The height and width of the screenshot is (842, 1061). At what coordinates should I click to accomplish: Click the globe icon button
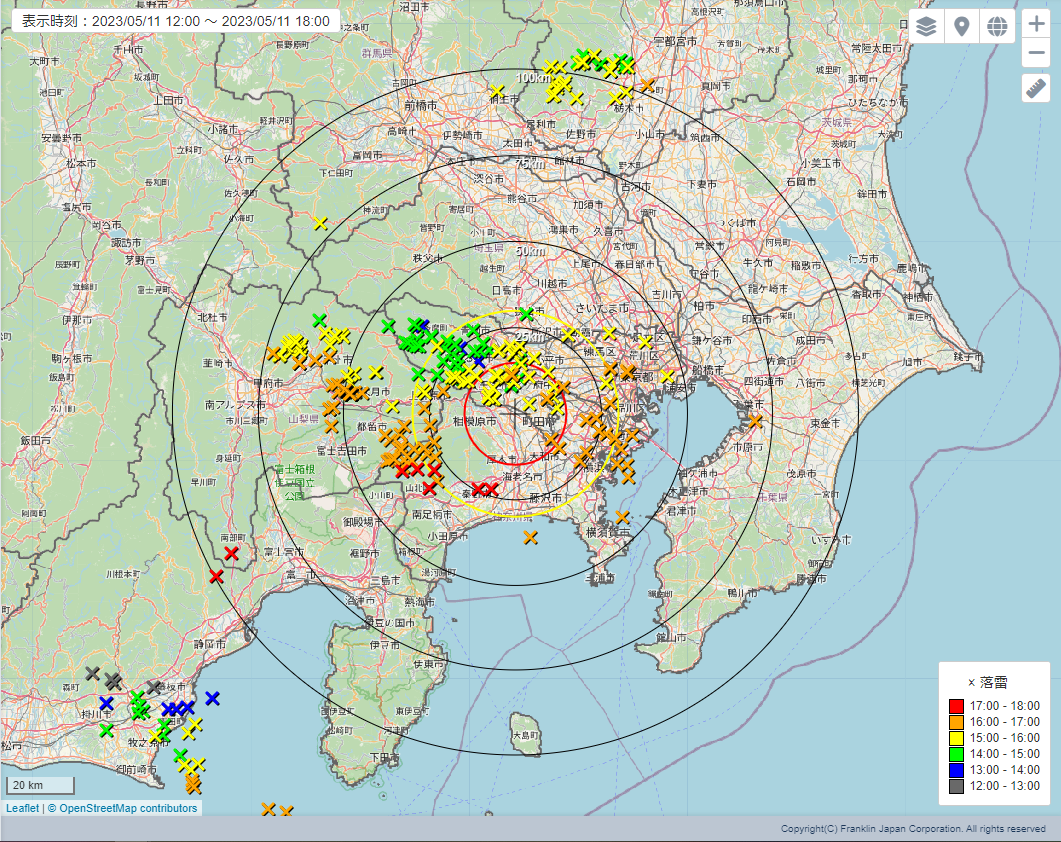click(997, 27)
